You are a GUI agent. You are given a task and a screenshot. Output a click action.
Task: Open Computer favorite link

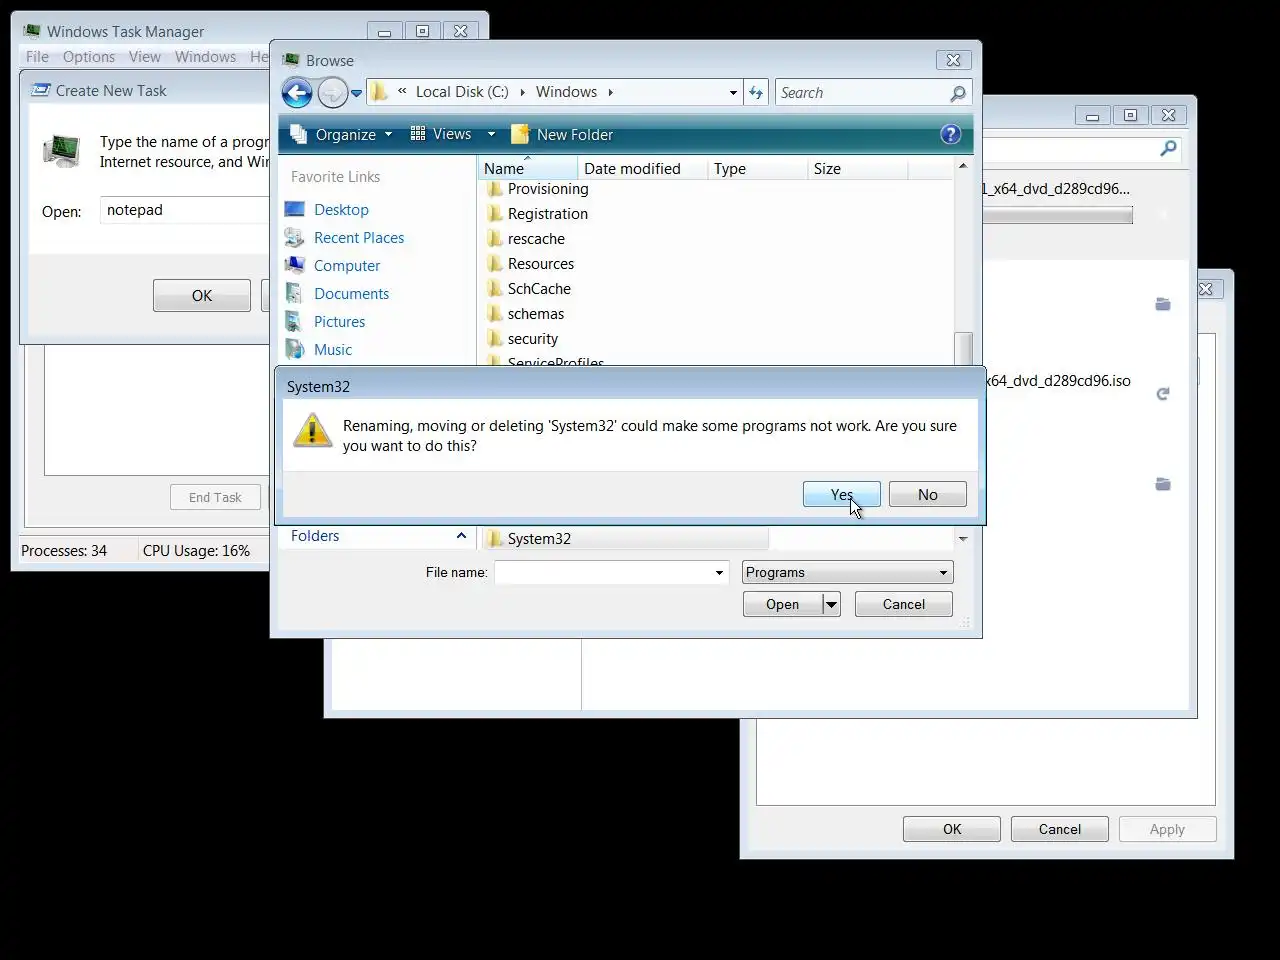pos(347,266)
